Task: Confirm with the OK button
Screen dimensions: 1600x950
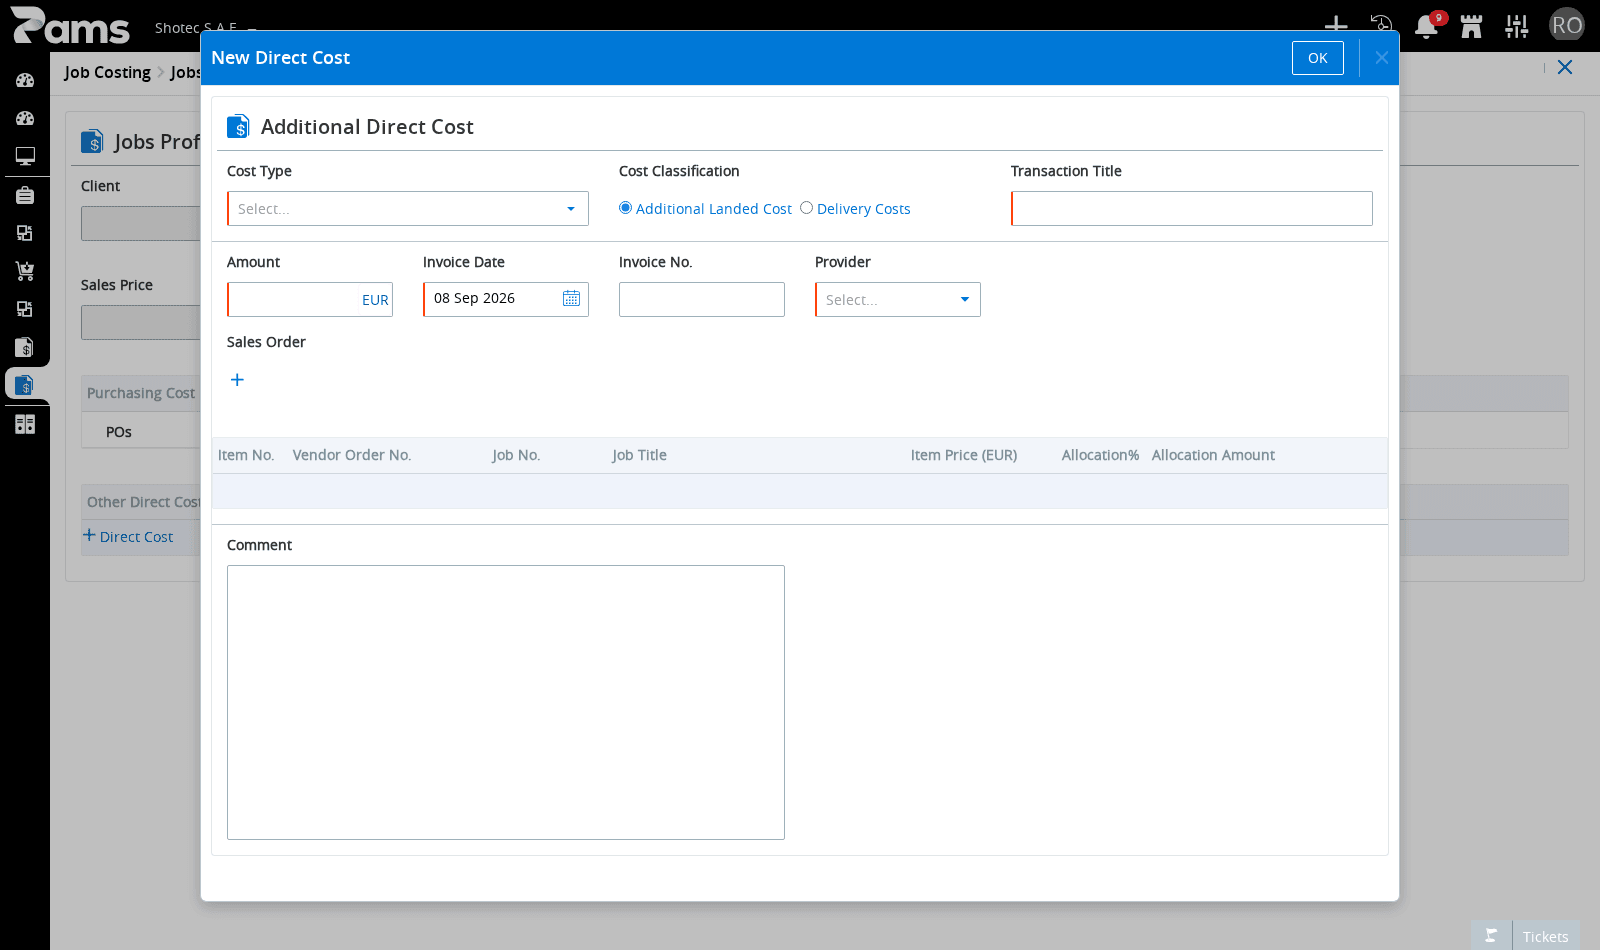Action: coord(1318,58)
